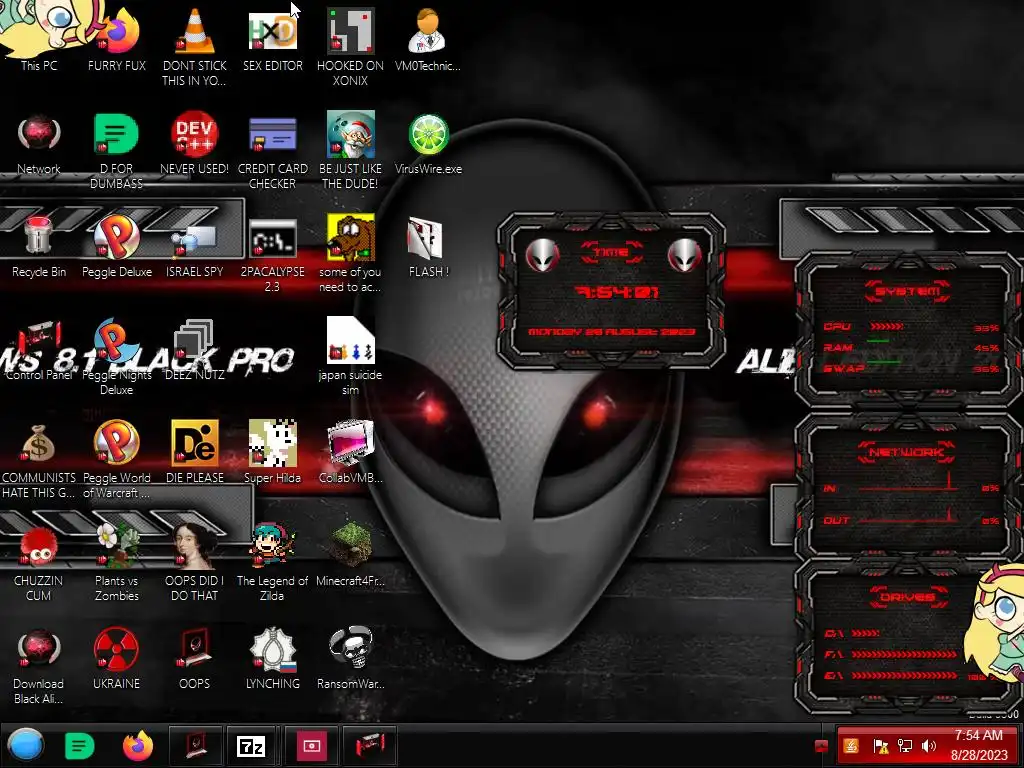Launch the red Chuzzle CHUZZIN shortcut
This screenshot has width=1024, height=768.
click(x=39, y=563)
